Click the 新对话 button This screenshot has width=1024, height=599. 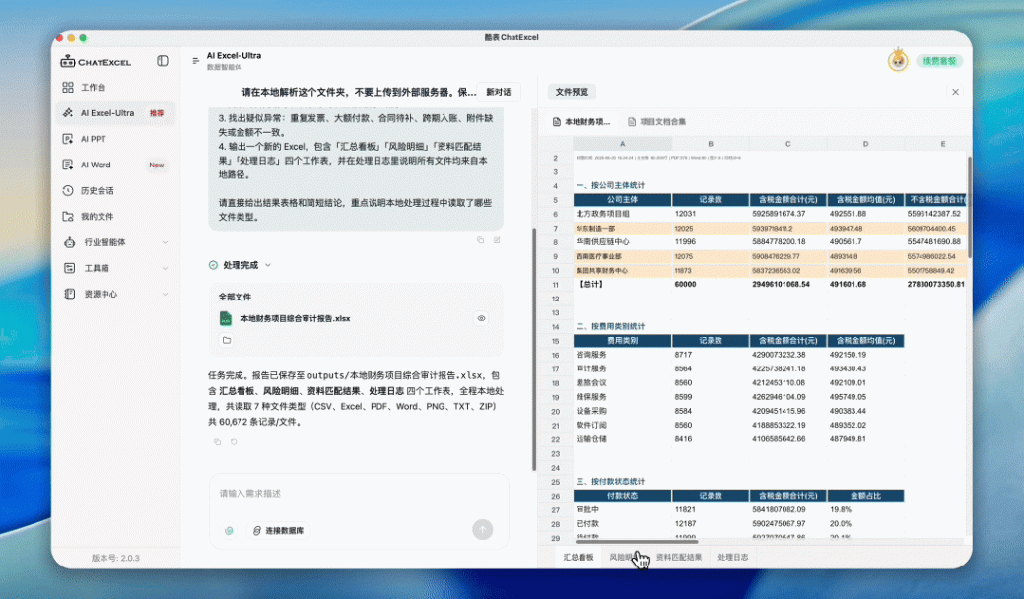point(498,92)
